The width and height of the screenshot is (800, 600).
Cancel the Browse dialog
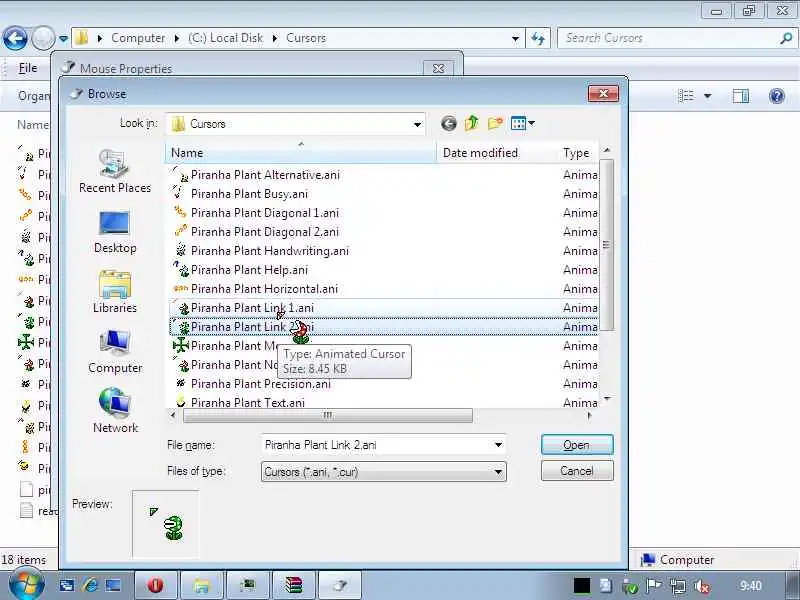(x=577, y=471)
